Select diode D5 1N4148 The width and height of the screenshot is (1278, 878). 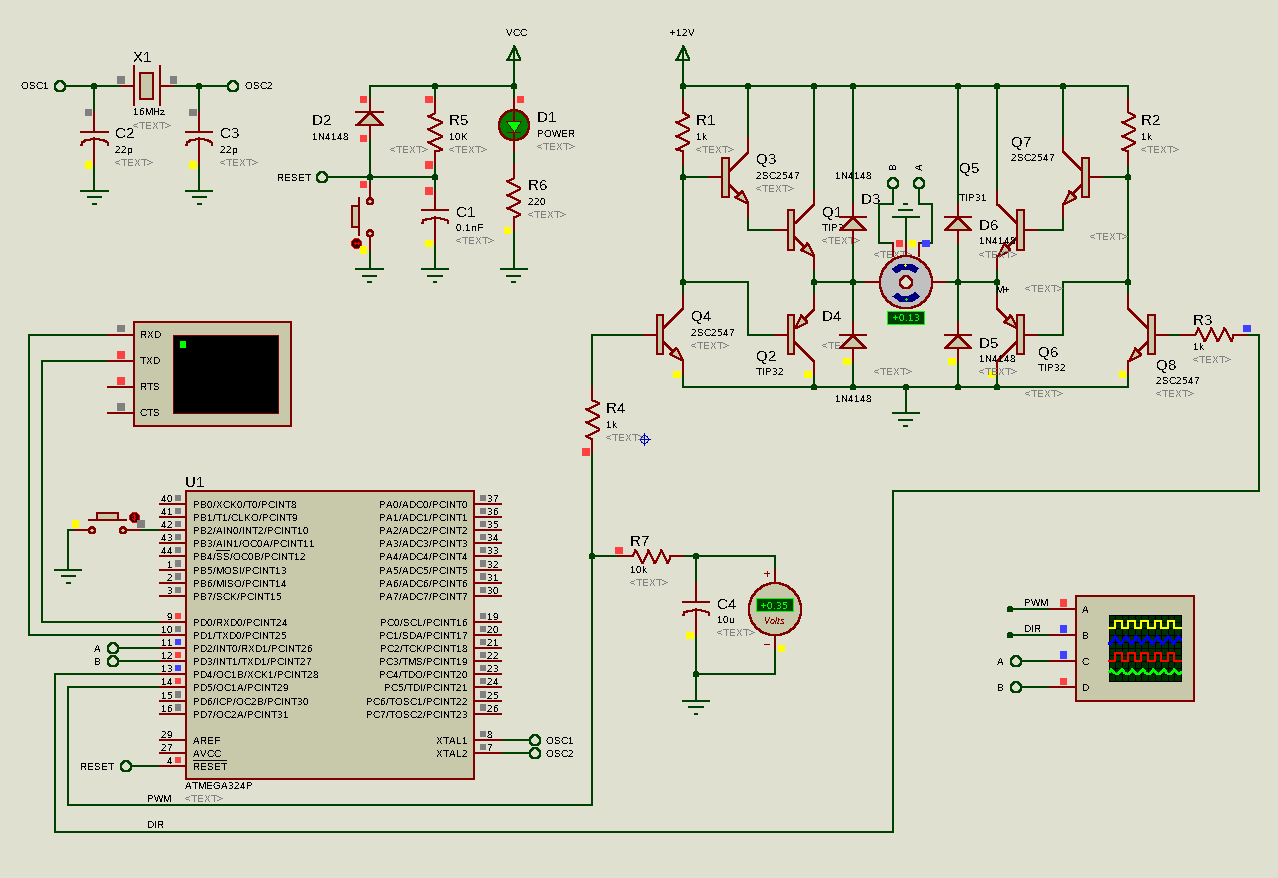(x=958, y=341)
